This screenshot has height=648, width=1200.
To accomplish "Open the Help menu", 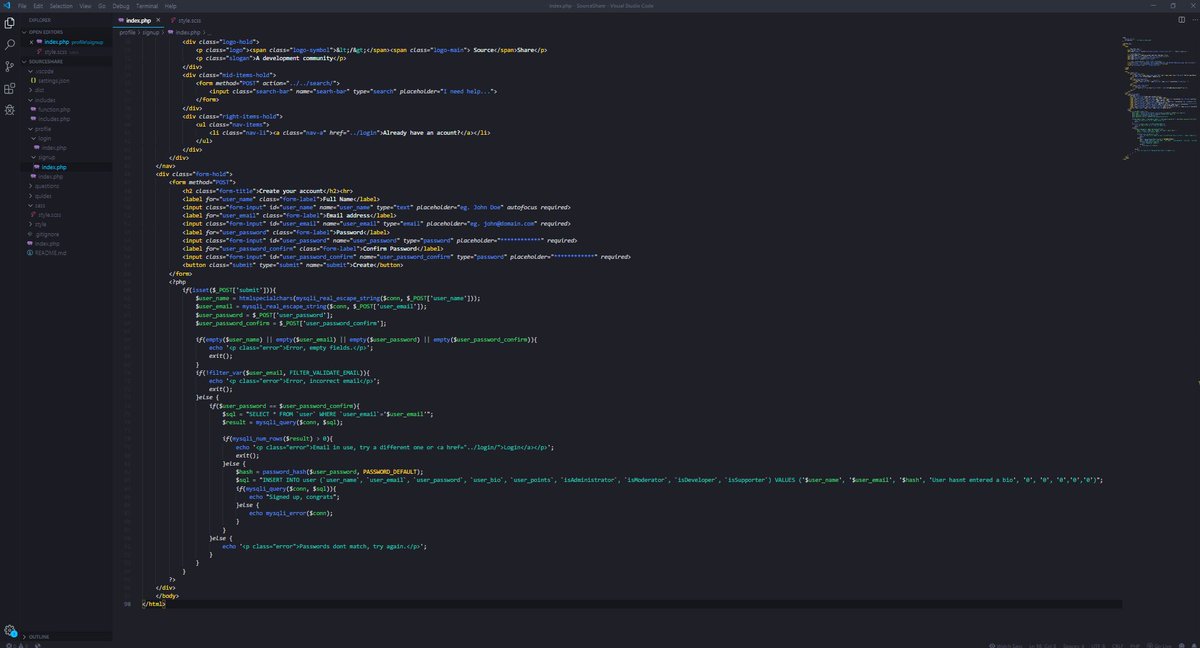I will [170, 6].
